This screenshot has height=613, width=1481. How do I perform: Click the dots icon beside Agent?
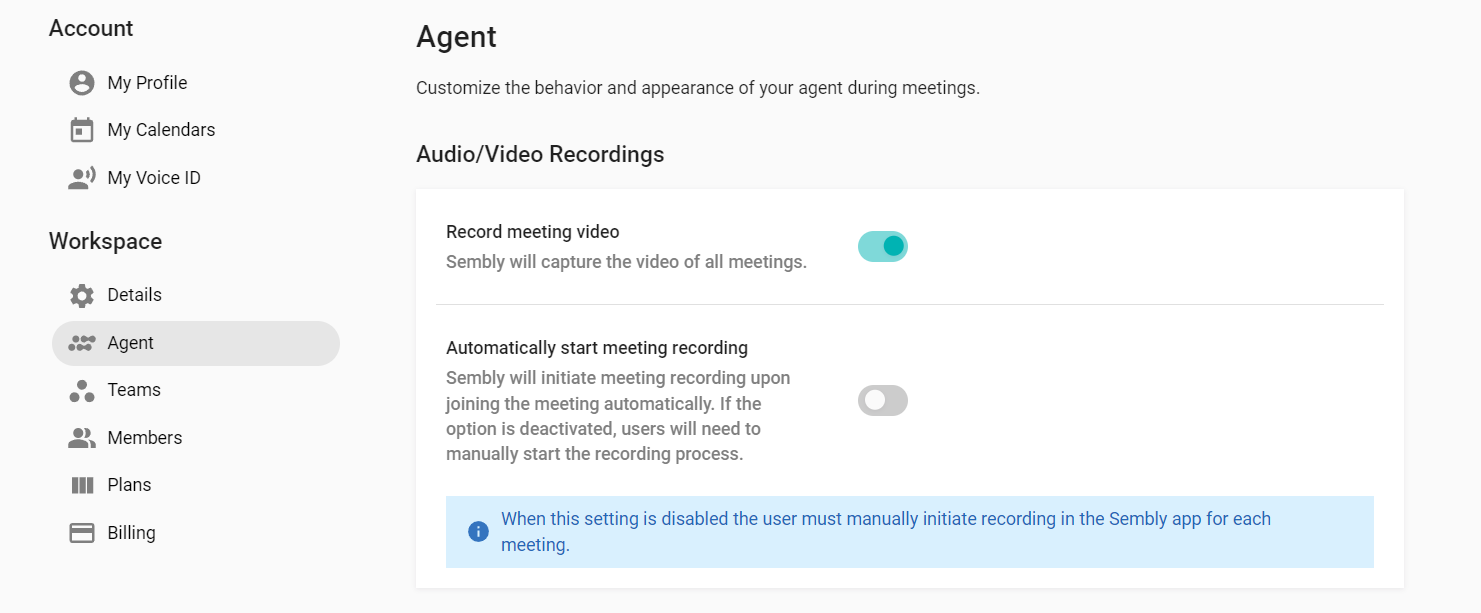point(82,343)
